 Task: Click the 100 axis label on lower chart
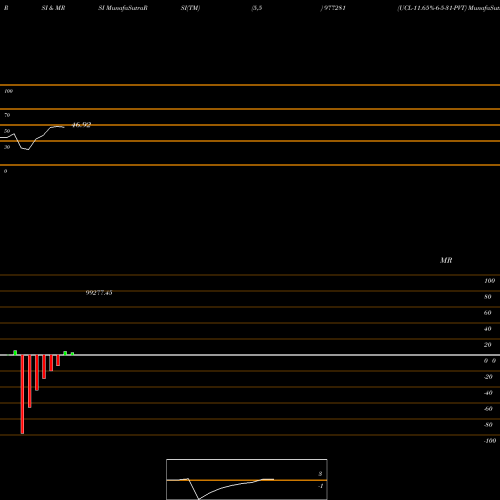pyautogui.click(x=489, y=281)
